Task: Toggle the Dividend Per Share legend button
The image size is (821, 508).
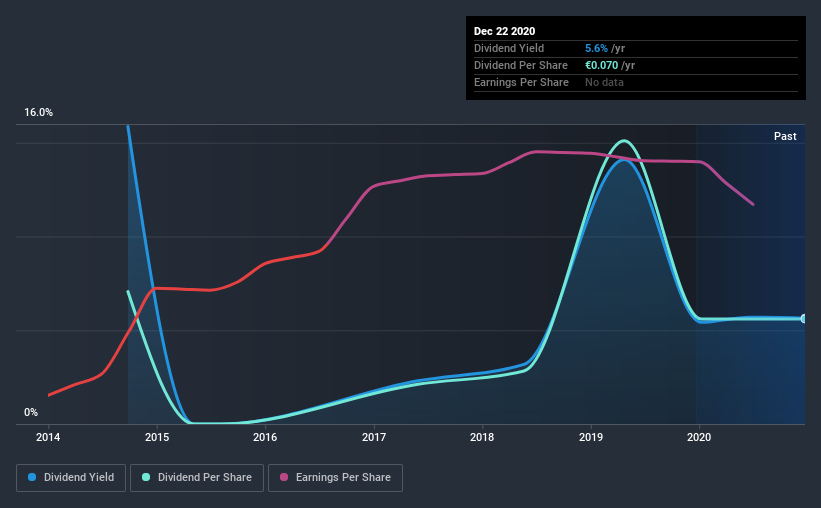Action: coord(197,478)
